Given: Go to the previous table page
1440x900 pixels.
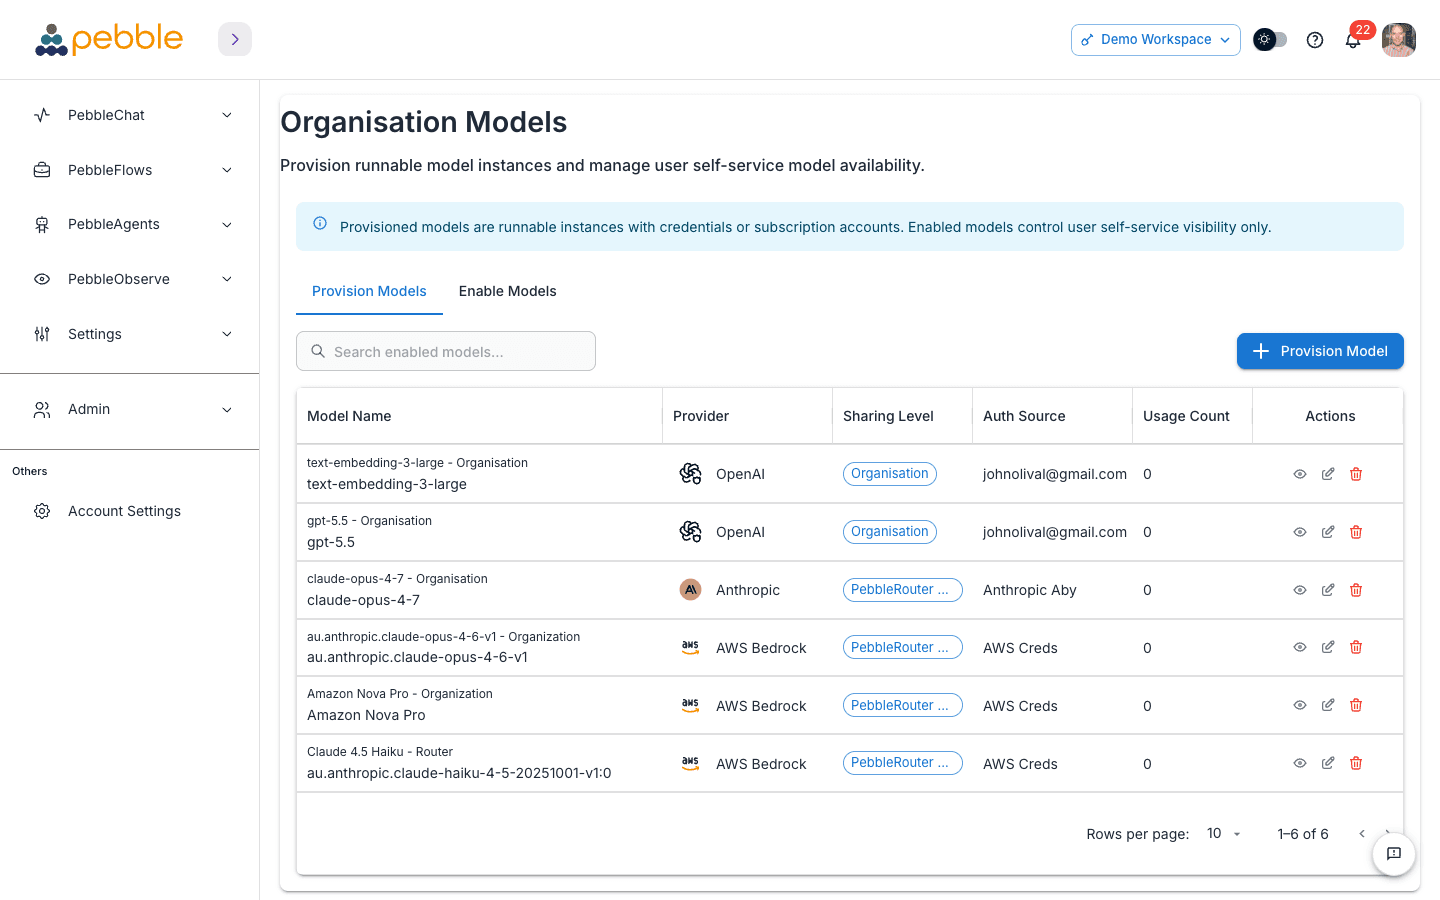Looking at the screenshot, I should (x=1362, y=834).
